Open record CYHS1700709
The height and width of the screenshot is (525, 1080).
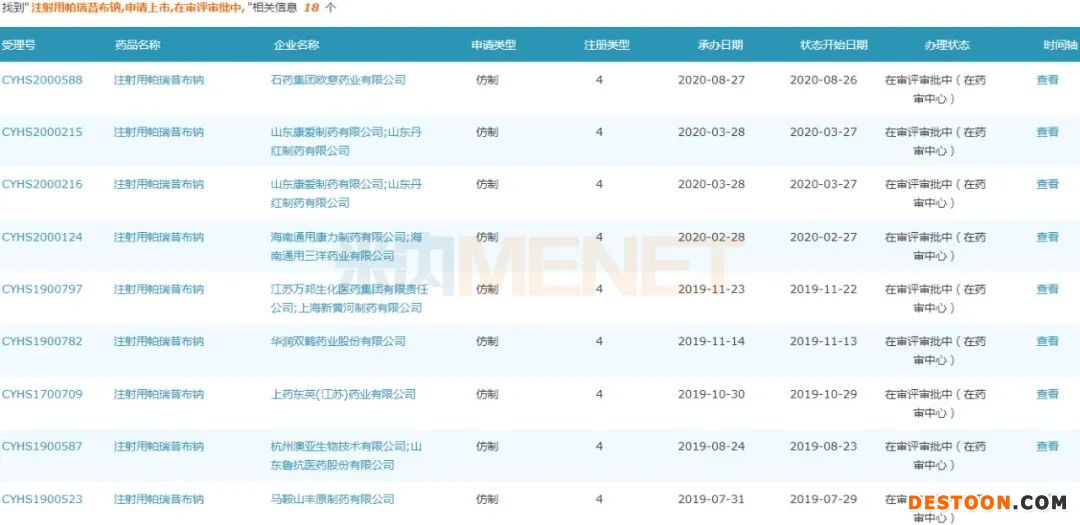42,394
